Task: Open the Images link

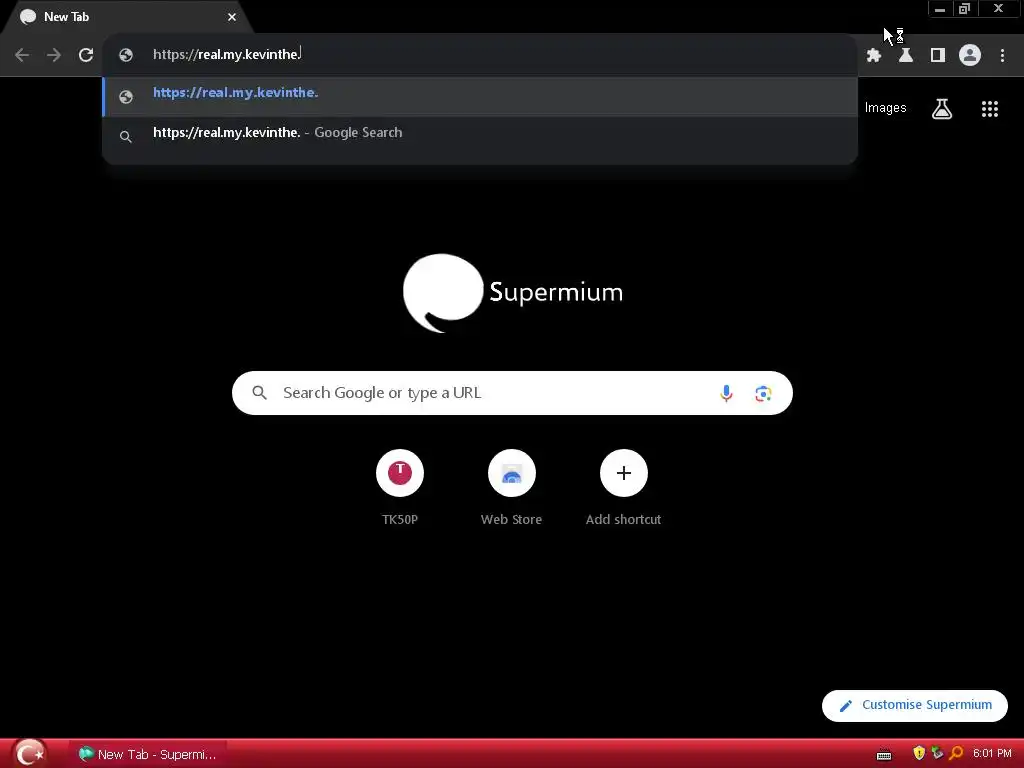Action: 885,108
